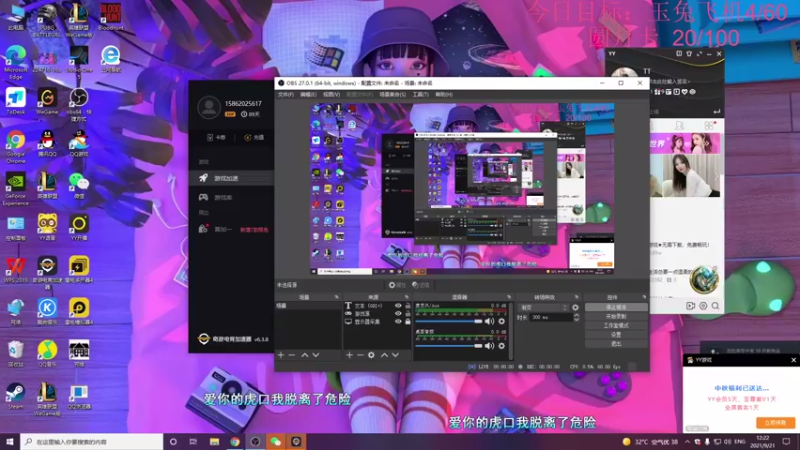Mute the mic/Aux speaker icon in the mixer
Image resolution: width=800 pixels, height=450 pixels.
[x=489, y=321]
